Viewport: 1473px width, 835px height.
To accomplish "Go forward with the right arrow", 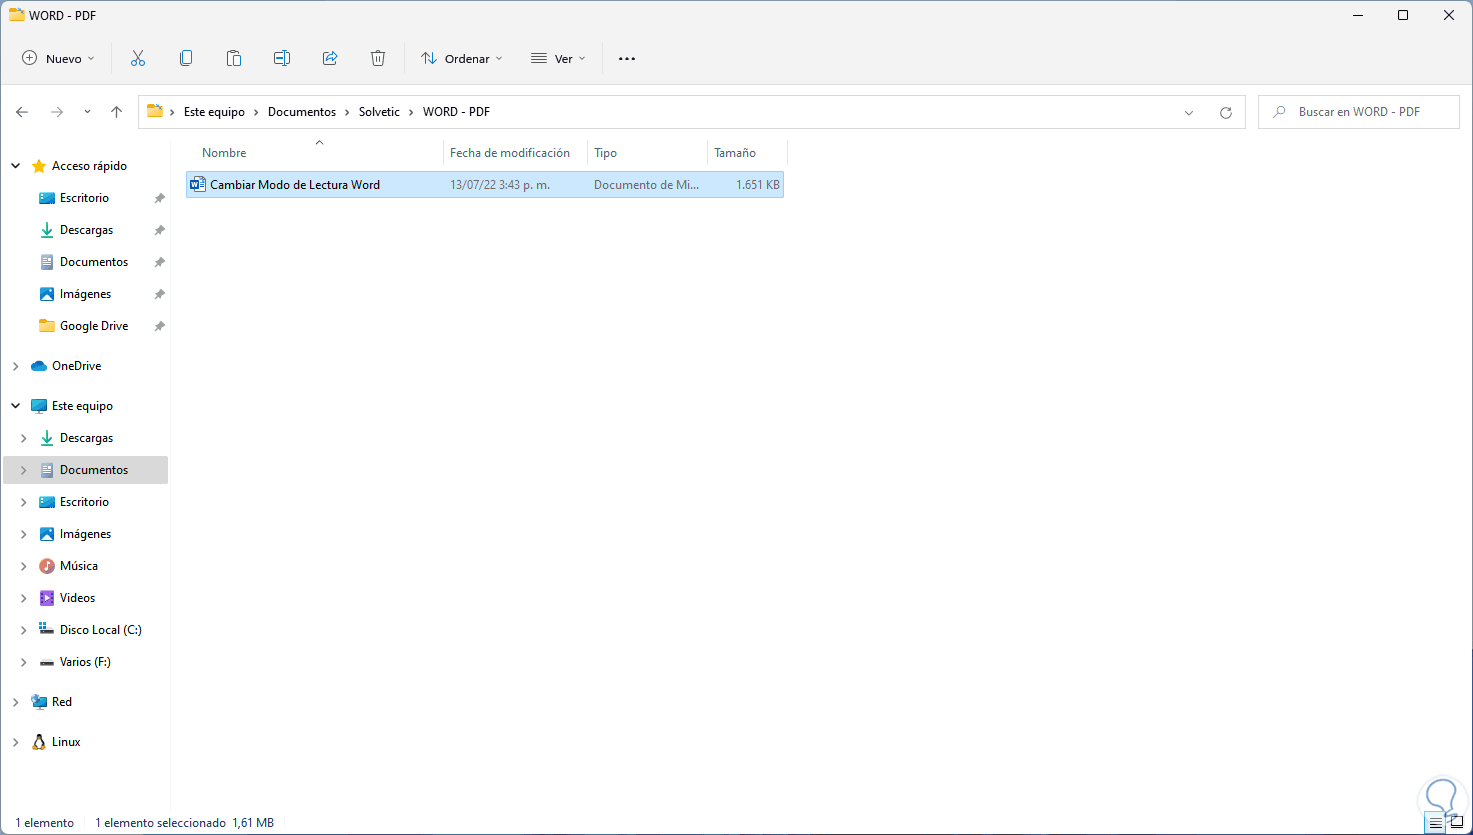I will [57, 112].
